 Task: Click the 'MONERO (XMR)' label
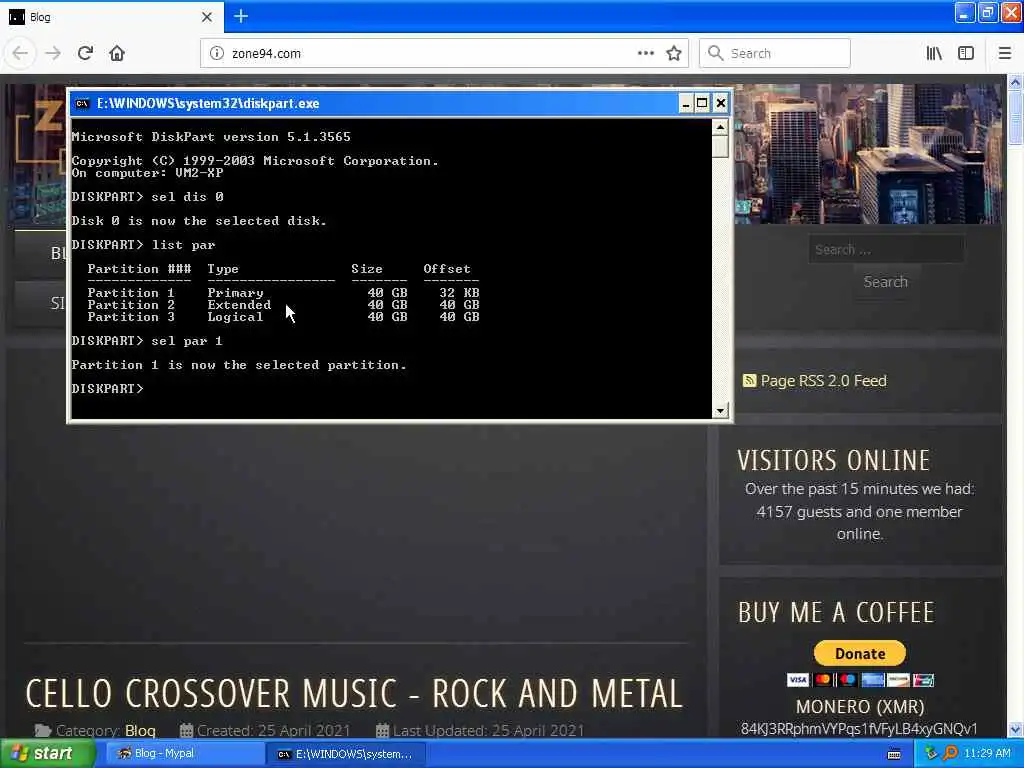(x=859, y=707)
